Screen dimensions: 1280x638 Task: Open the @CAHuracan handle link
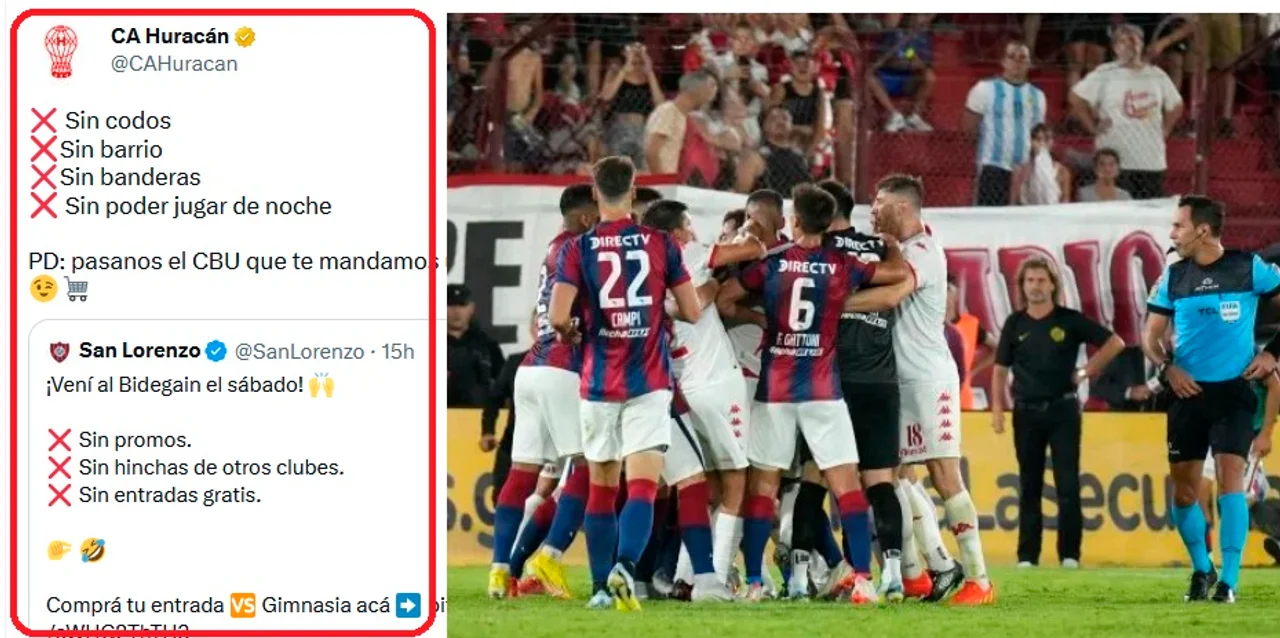(174, 64)
